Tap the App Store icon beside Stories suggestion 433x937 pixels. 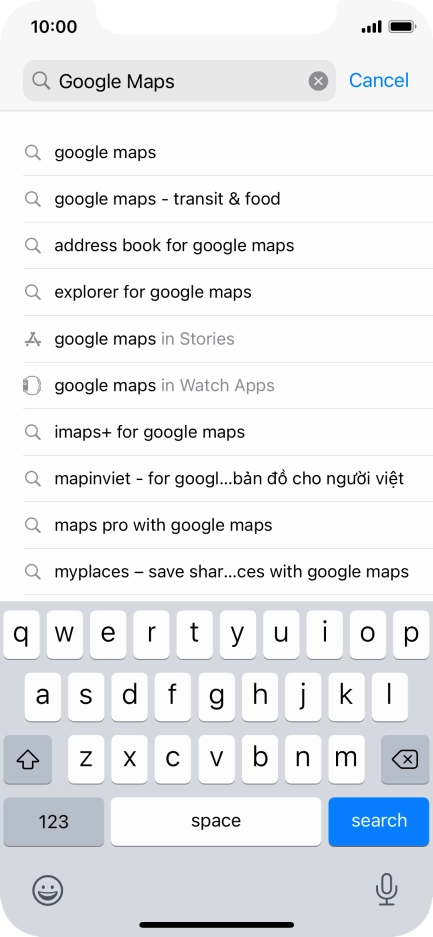click(x=33, y=339)
